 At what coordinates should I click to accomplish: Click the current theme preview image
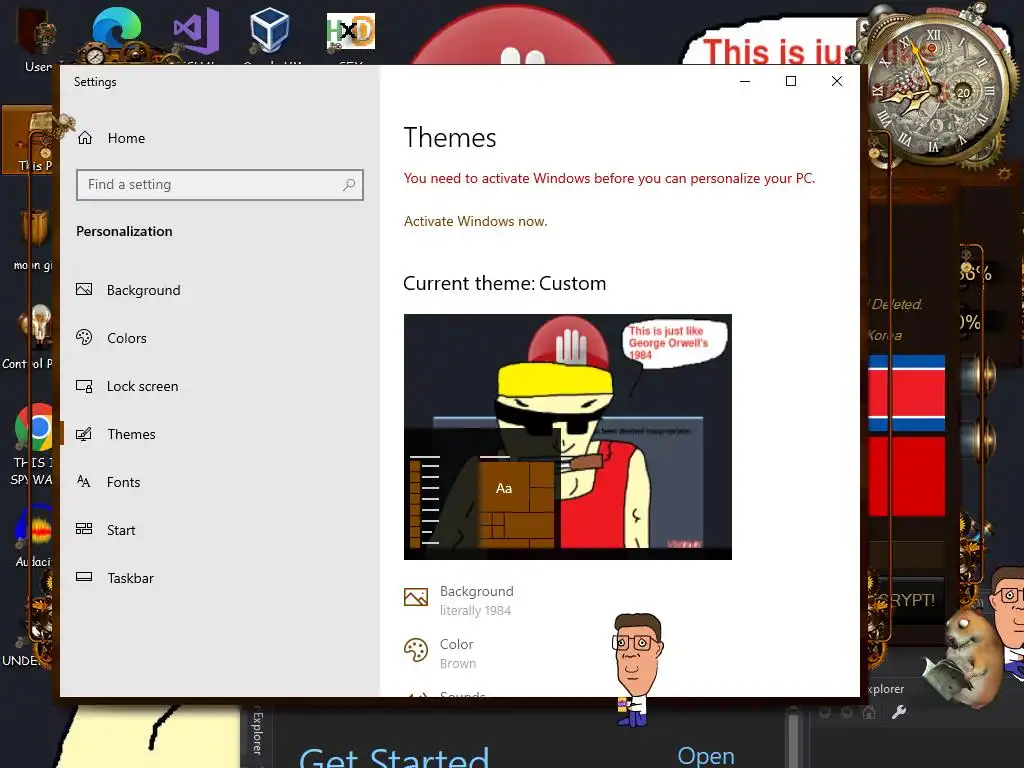568,437
